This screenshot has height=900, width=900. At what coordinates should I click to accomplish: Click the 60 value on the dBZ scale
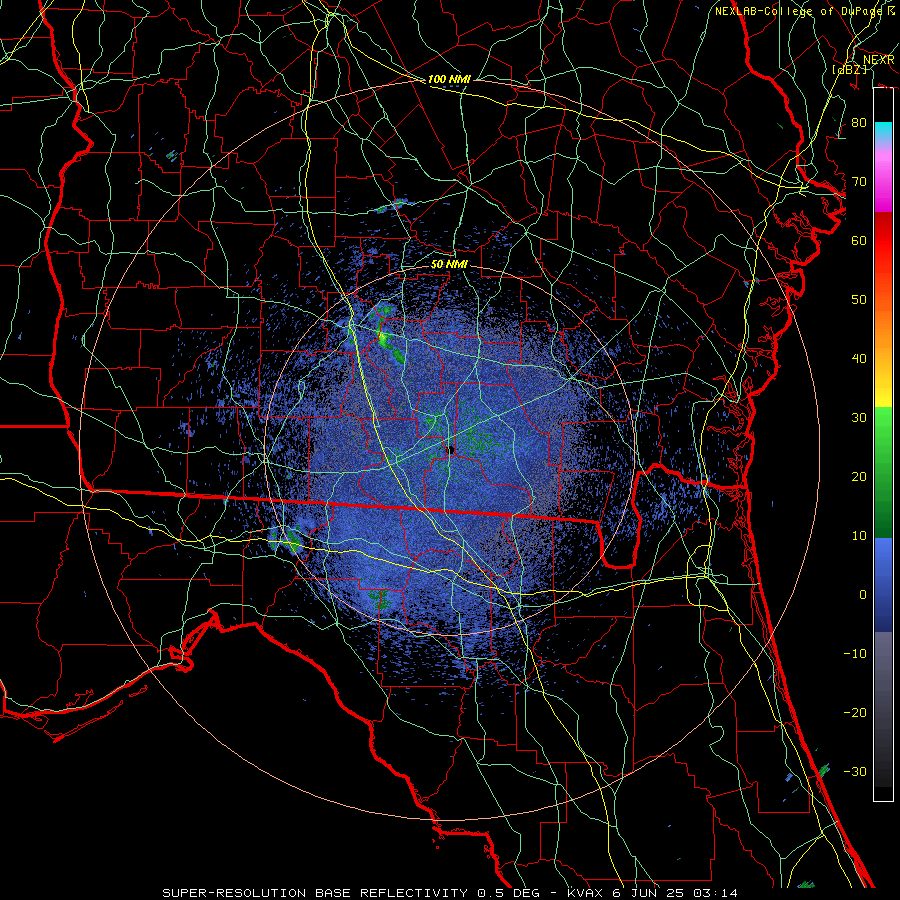(859, 241)
